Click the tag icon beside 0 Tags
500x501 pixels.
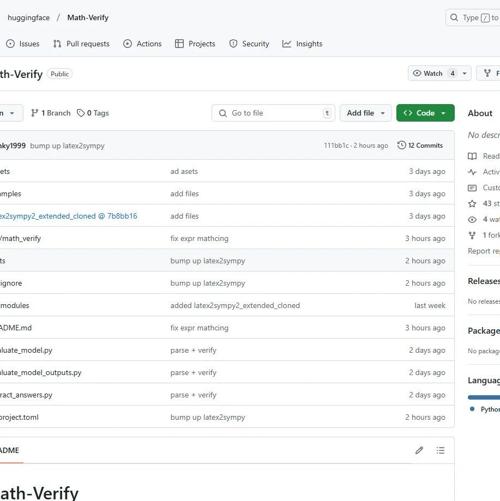tap(81, 113)
